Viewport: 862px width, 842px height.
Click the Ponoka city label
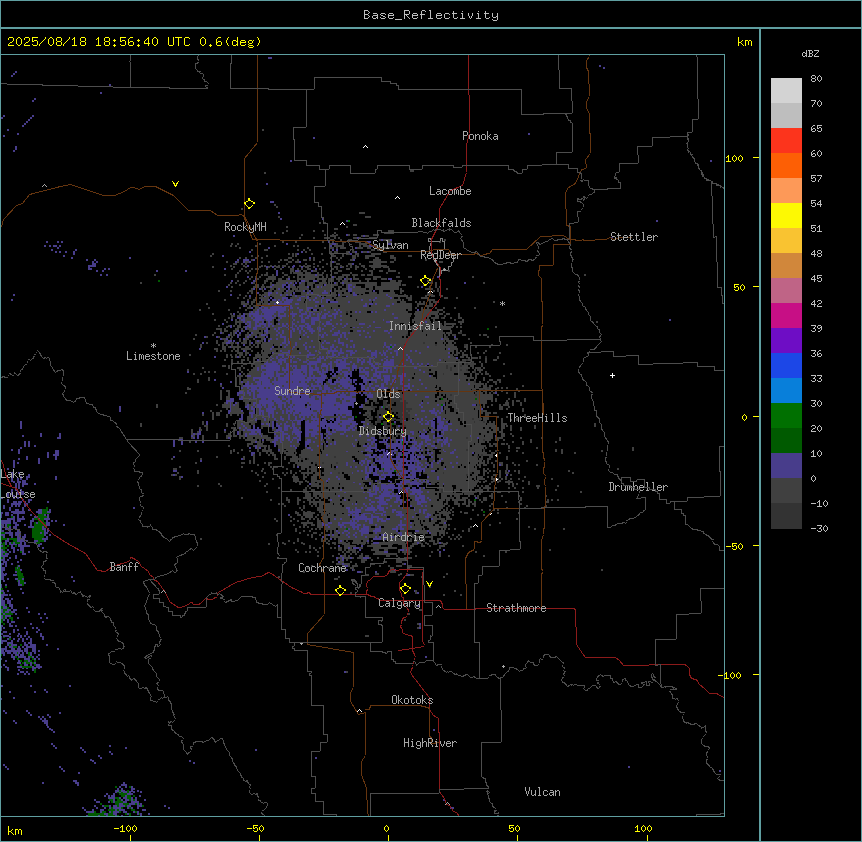(x=480, y=136)
